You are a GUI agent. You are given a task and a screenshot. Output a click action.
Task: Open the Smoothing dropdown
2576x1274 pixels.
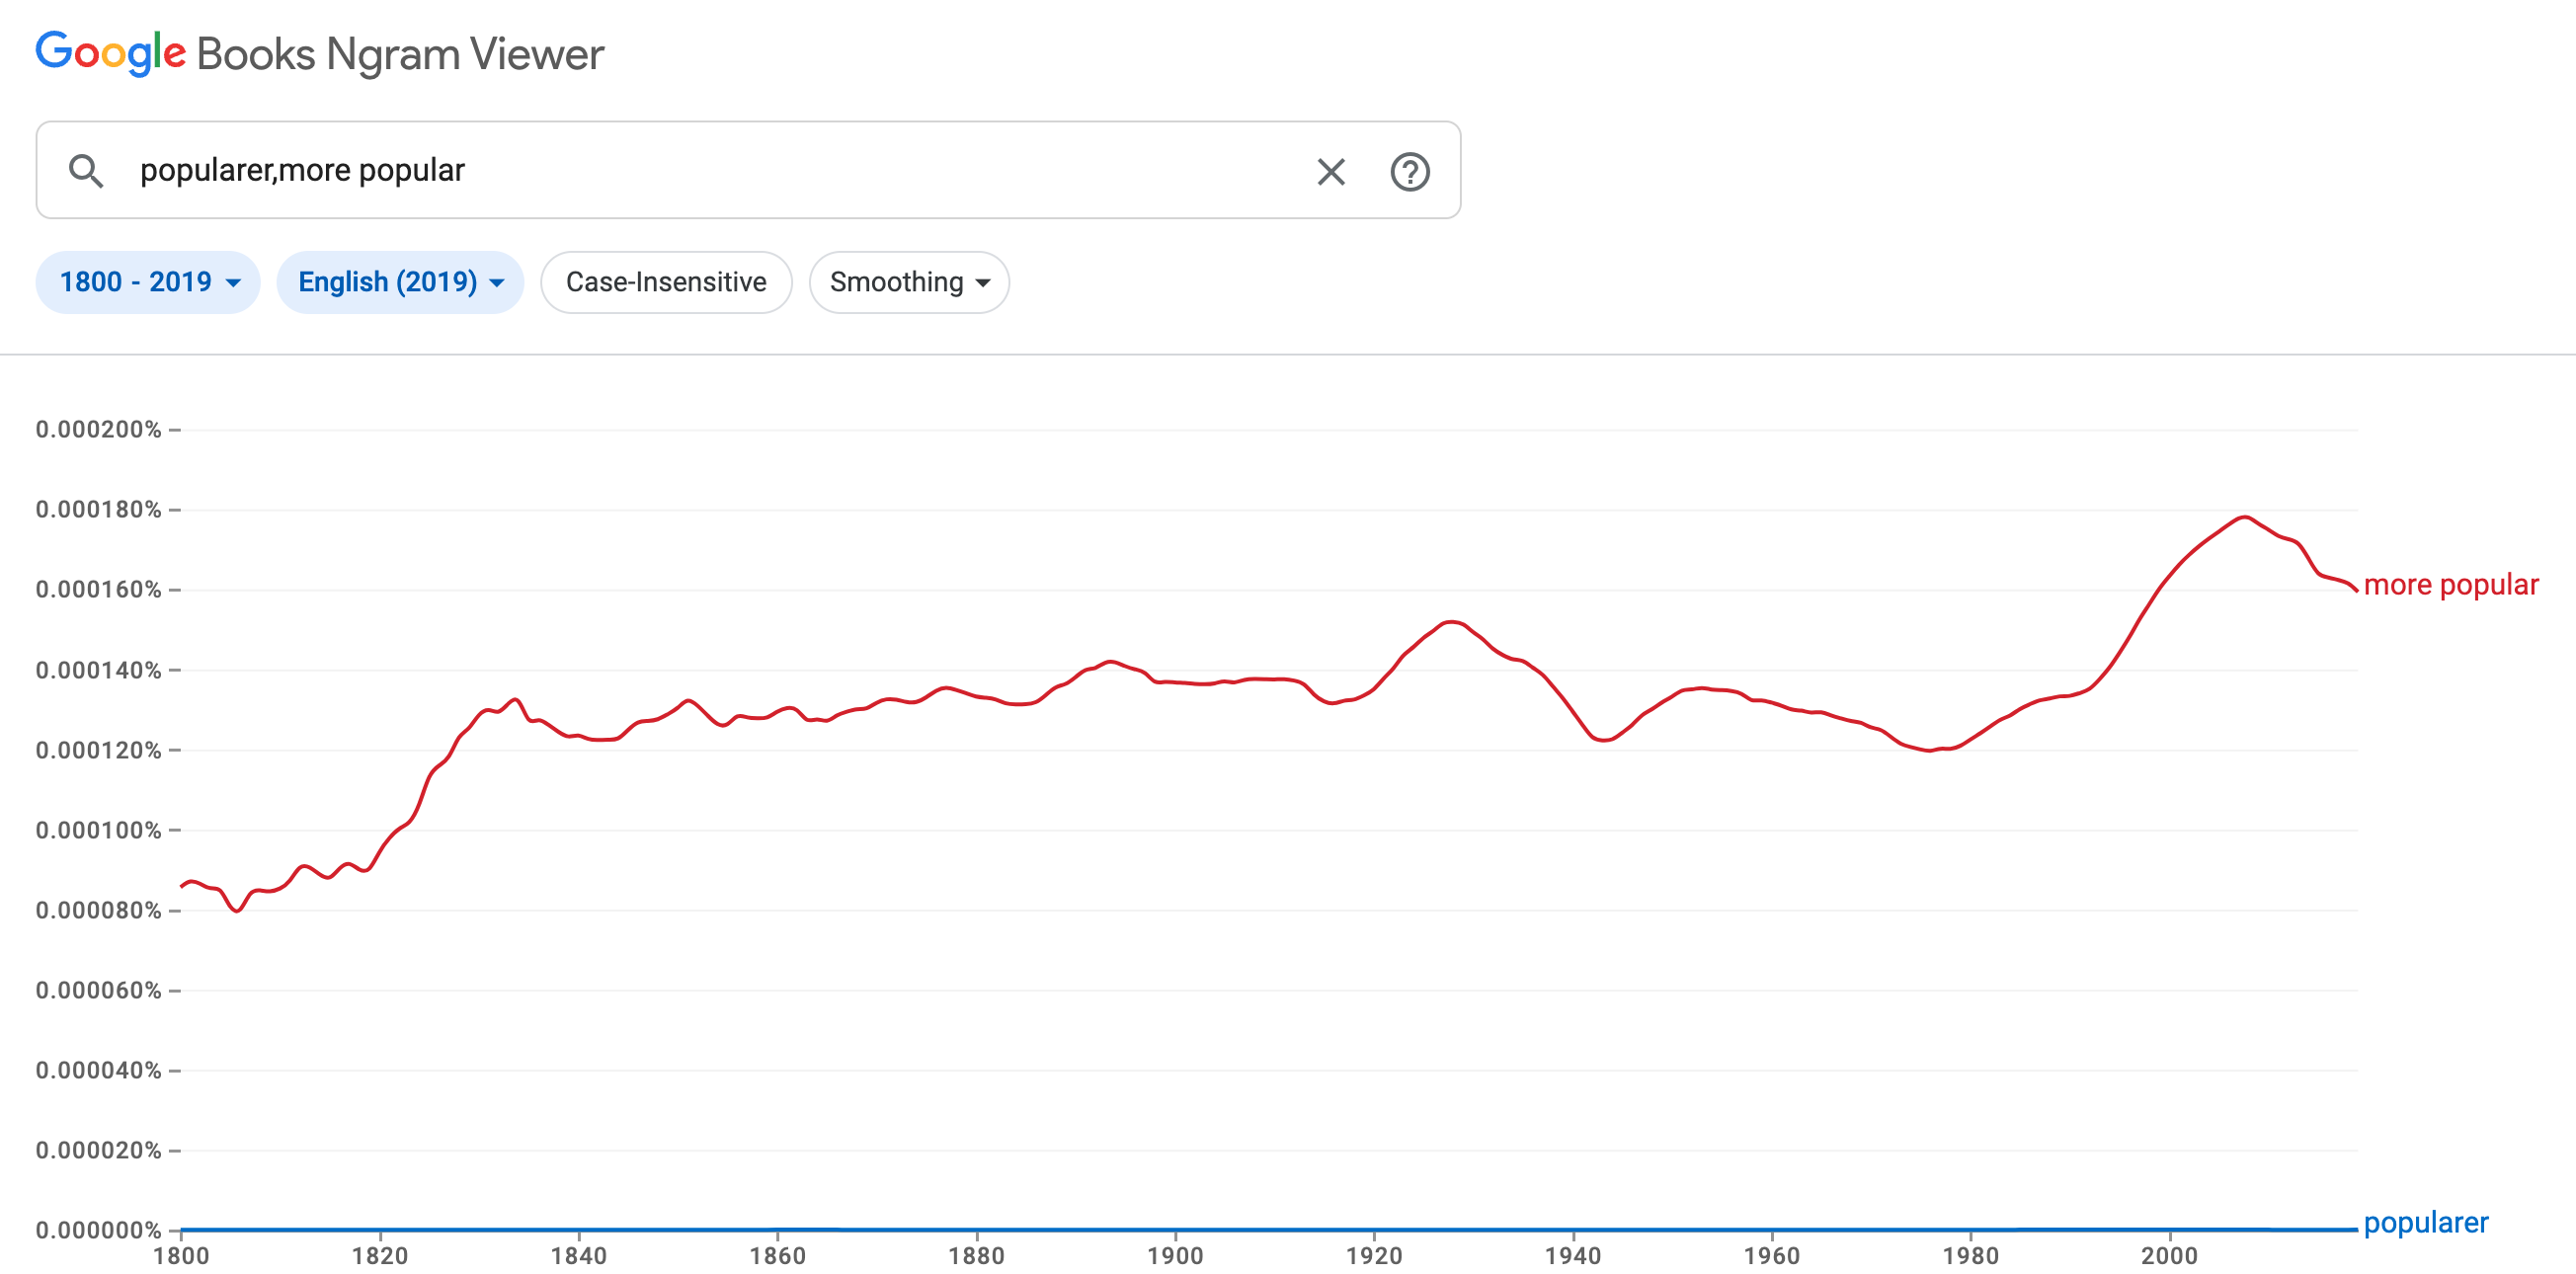pos(908,282)
